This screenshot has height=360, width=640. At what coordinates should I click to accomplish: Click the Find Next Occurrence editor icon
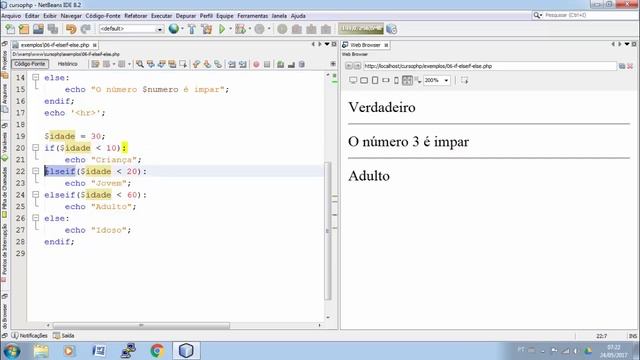pos(162,64)
